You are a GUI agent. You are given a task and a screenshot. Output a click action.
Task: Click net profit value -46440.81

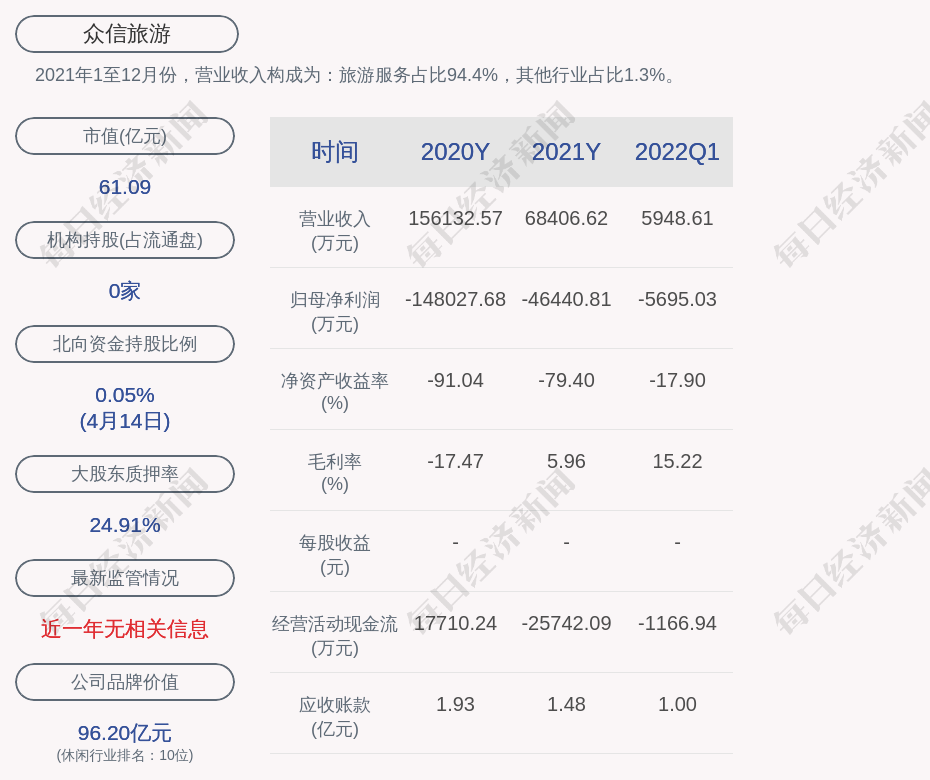coord(566,300)
